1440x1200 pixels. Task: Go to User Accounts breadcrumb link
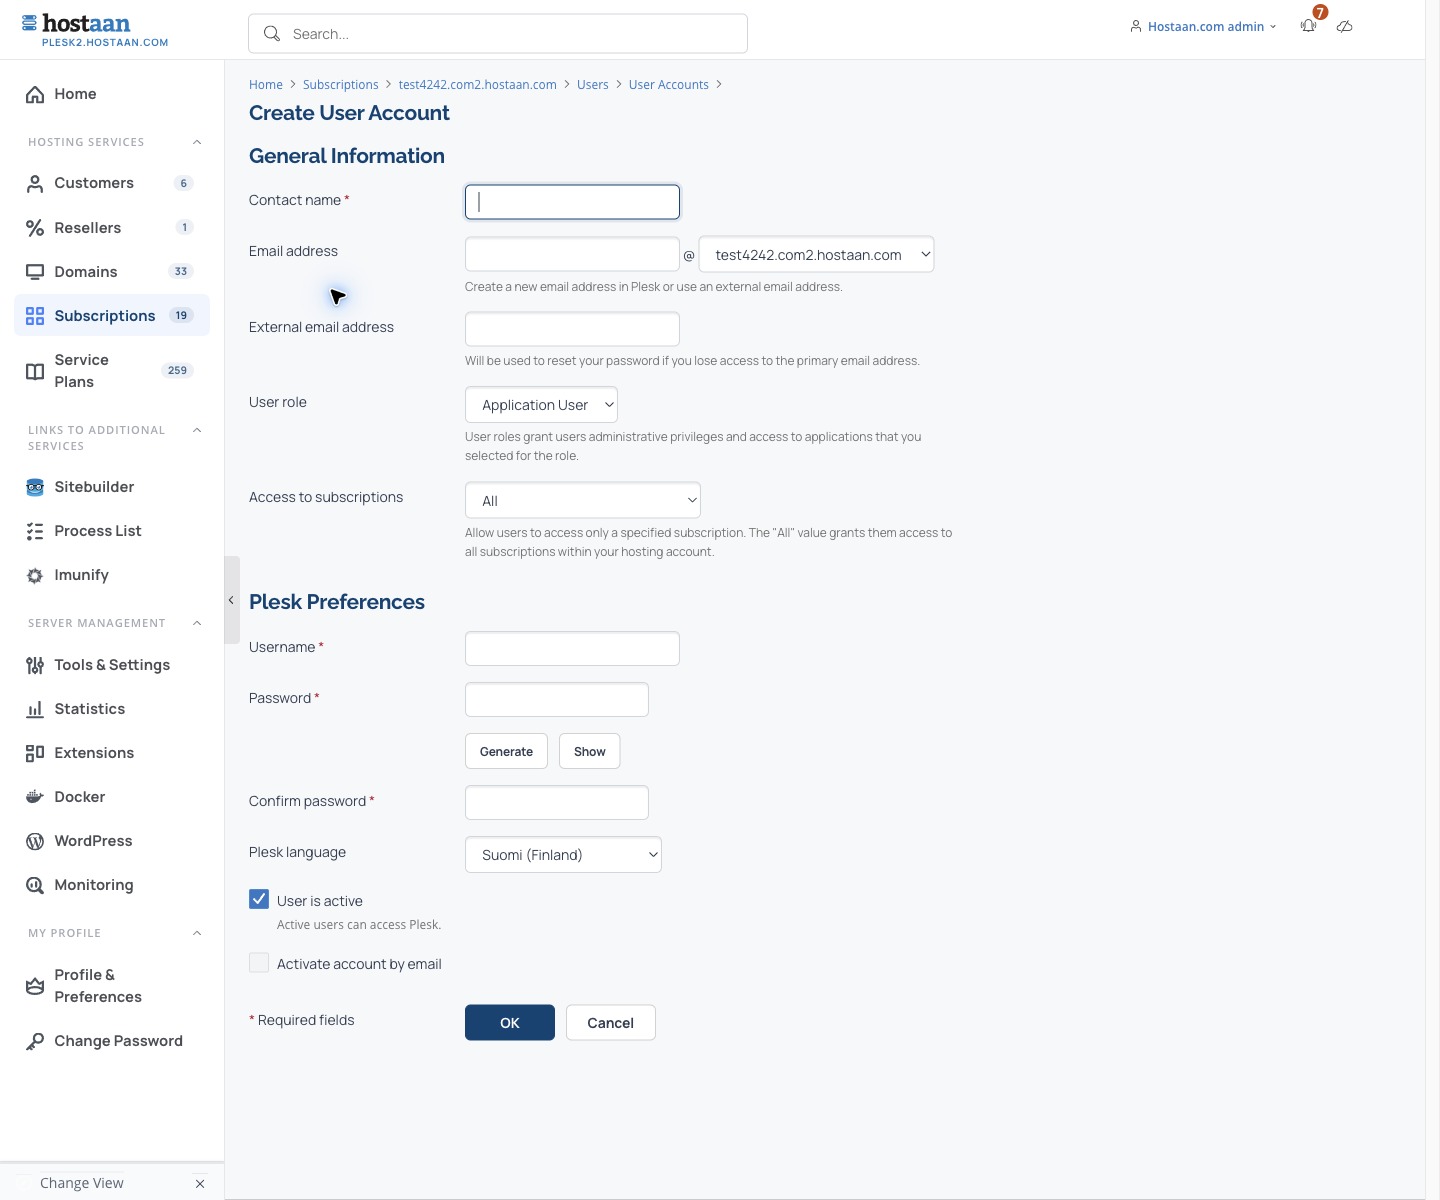(x=668, y=85)
